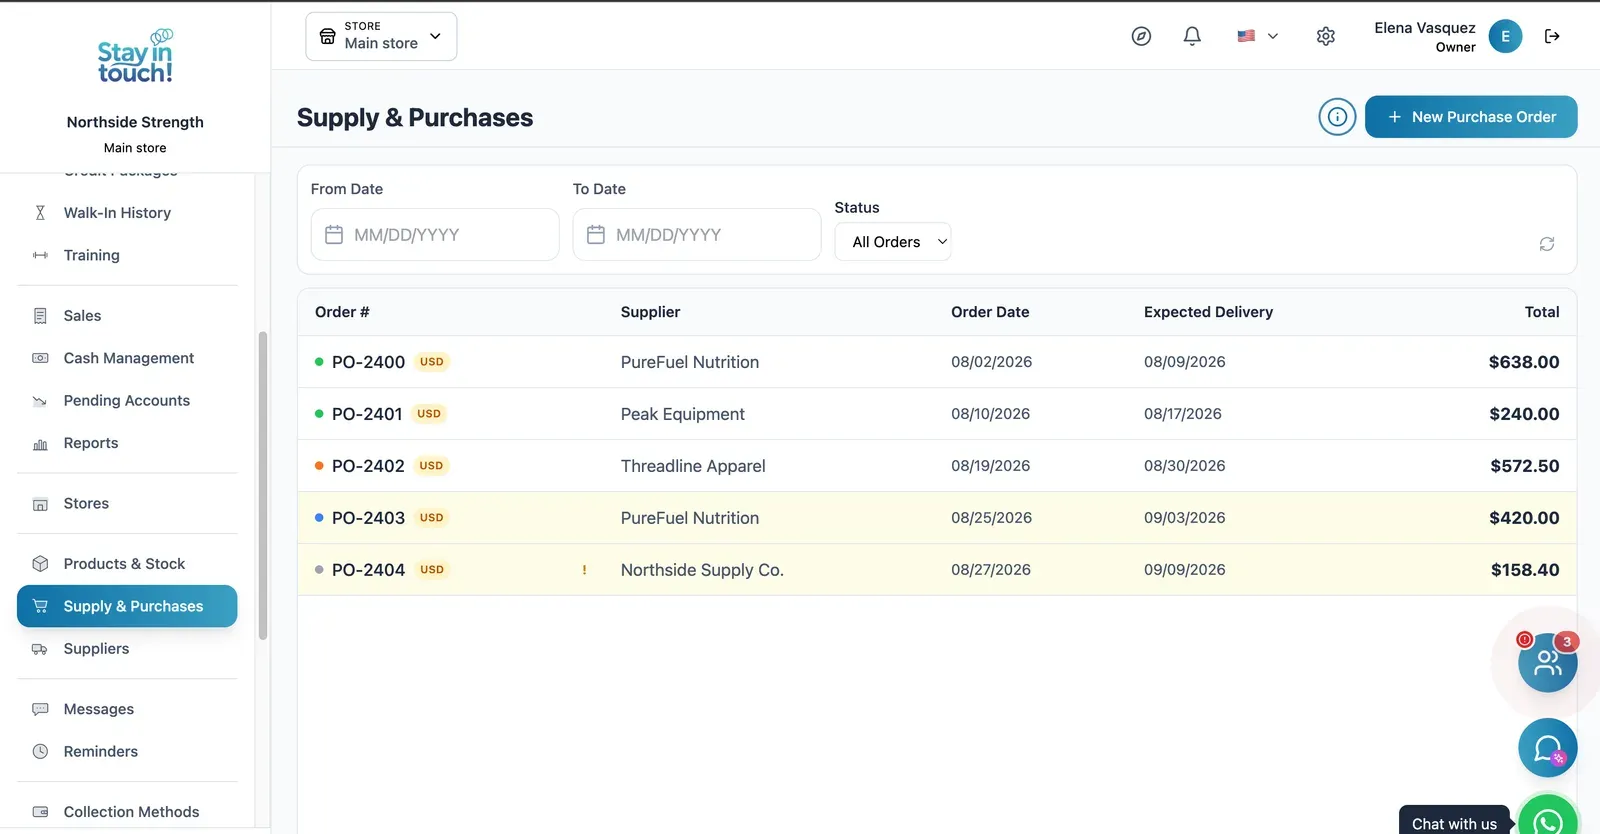Screen dimensions: 1600x834
Task: Click the warning exclamation on PO-2404
Action: pyautogui.click(x=584, y=570)
